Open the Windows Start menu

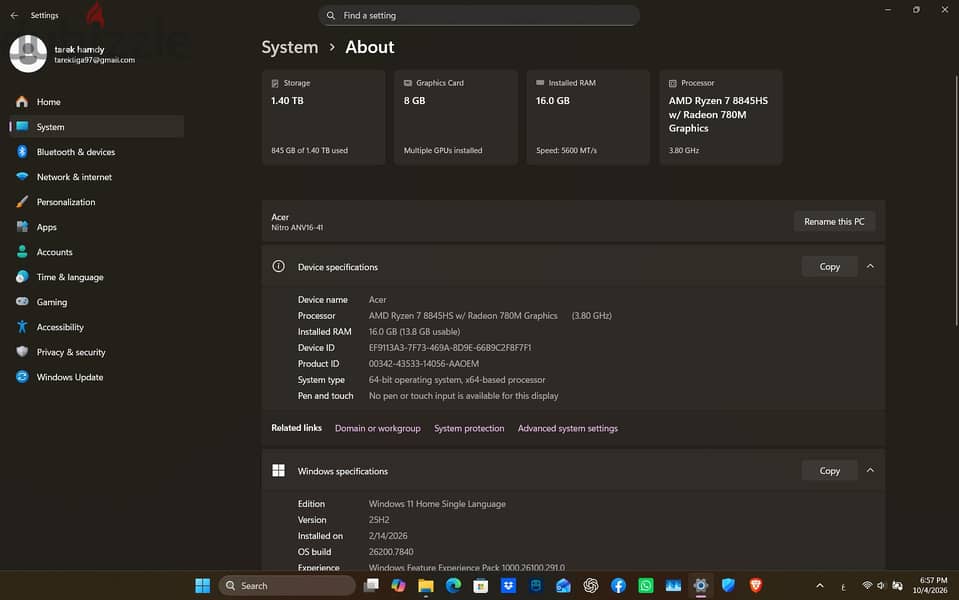pos(202,585)
